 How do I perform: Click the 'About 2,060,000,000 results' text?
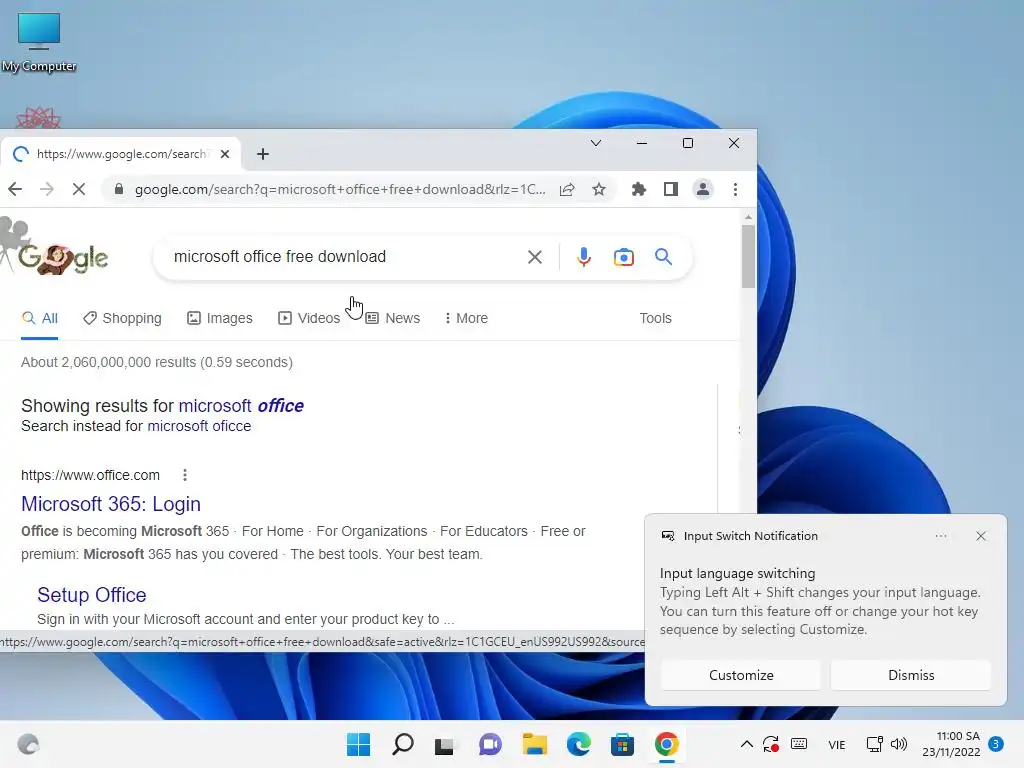(157, 362)
